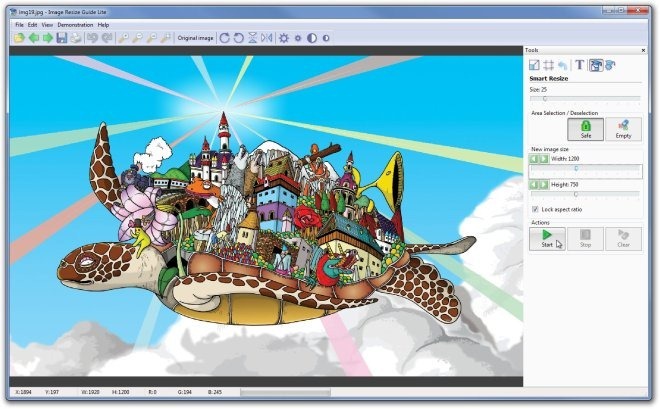The height and width of the screenshot is (409, 660).
Task: Zoom out with the minus magnifier
Action: pos(137,38)
